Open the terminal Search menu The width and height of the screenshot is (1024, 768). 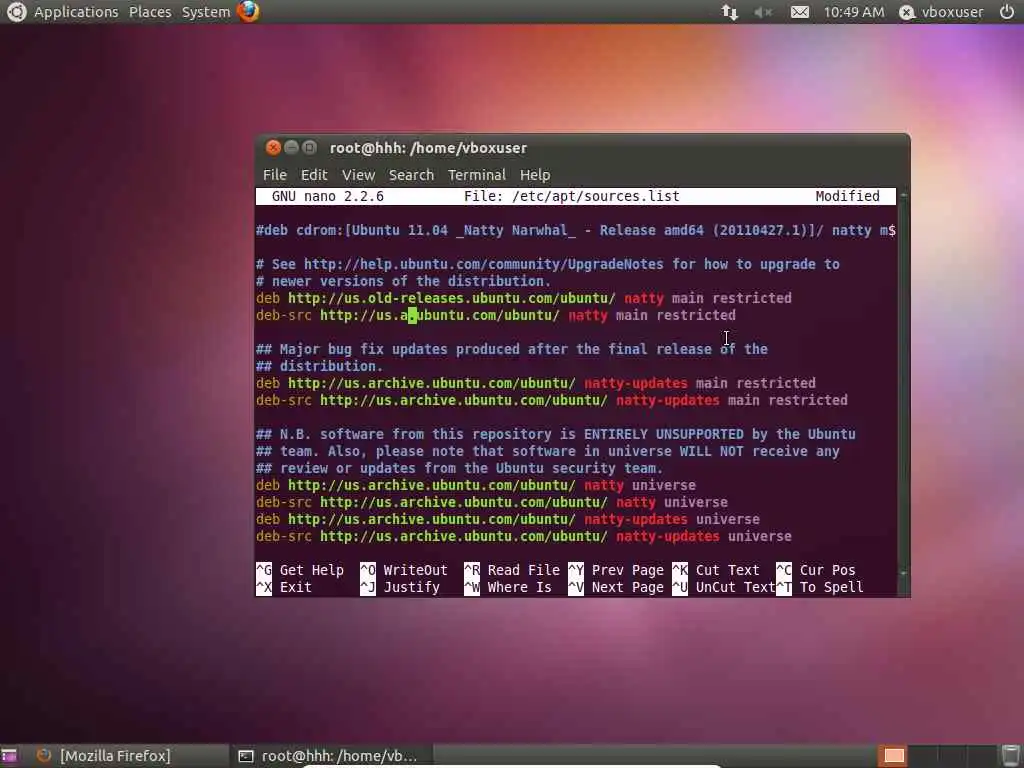(411, 175)
